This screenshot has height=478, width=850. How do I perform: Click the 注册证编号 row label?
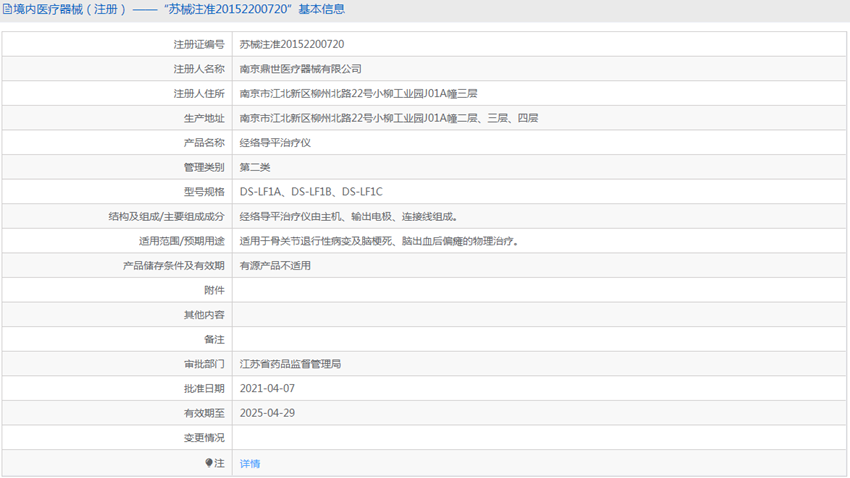(199, 44)
